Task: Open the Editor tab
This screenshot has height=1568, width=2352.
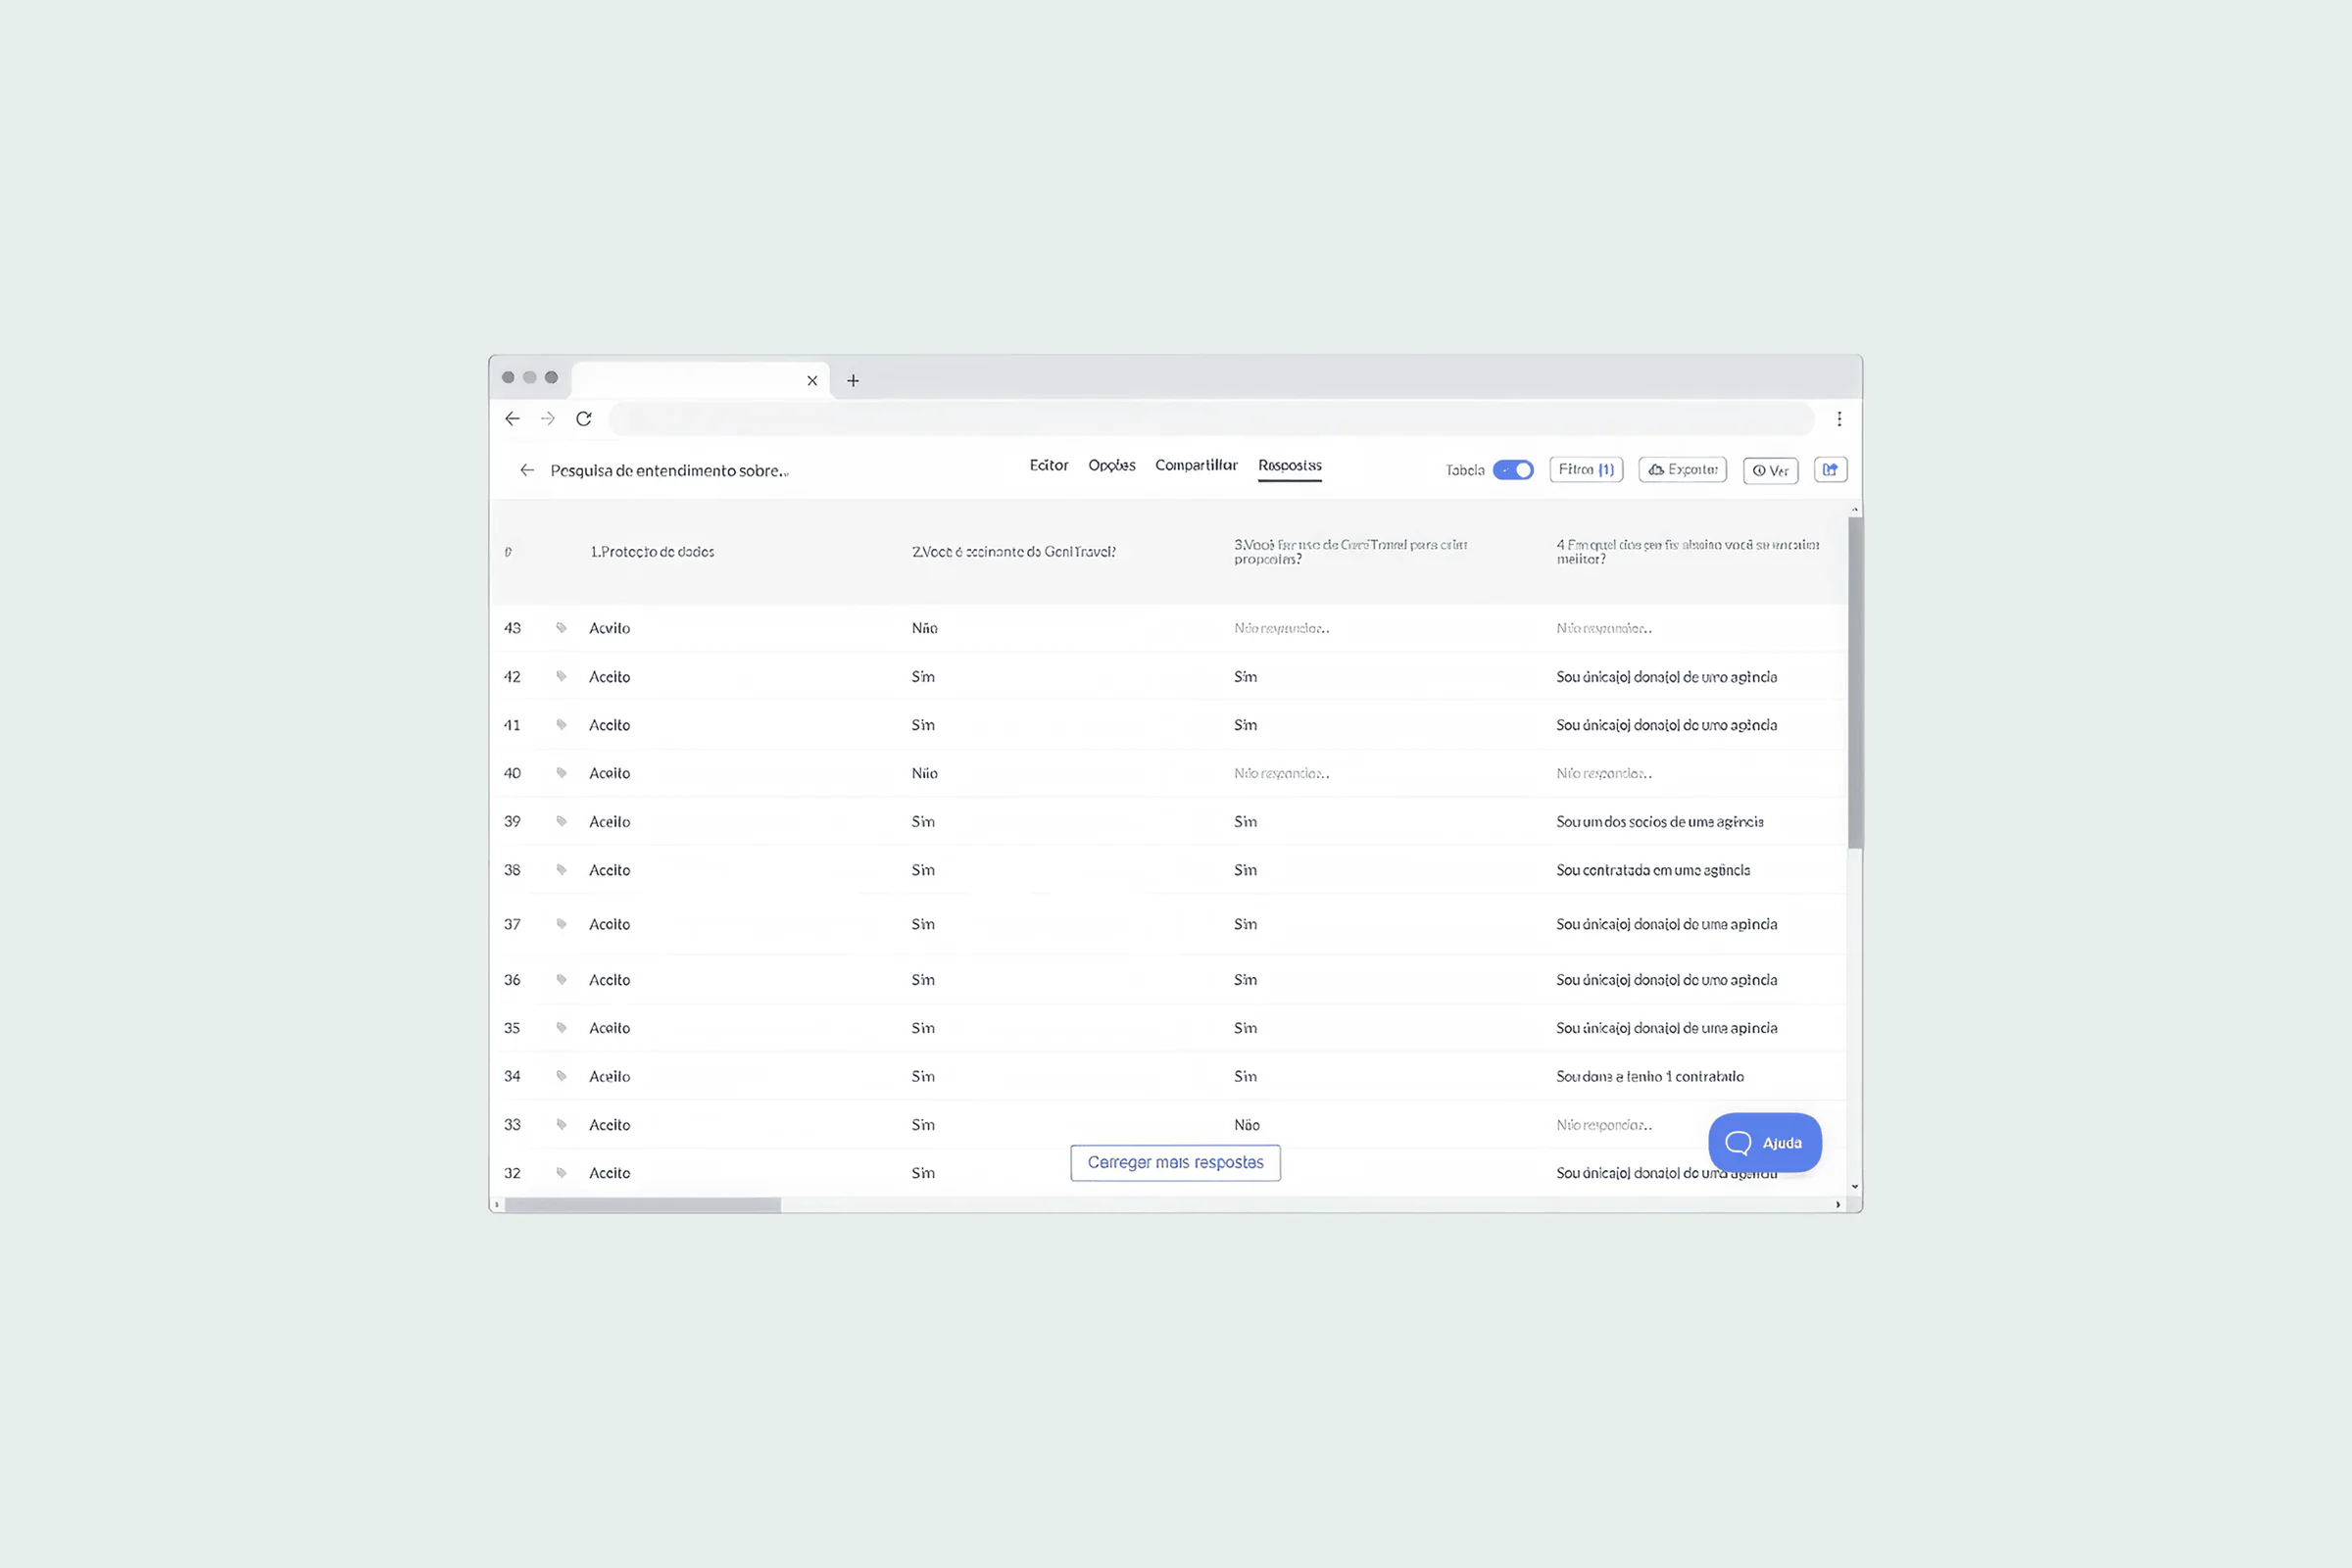Action: [x=1049, y=466]
